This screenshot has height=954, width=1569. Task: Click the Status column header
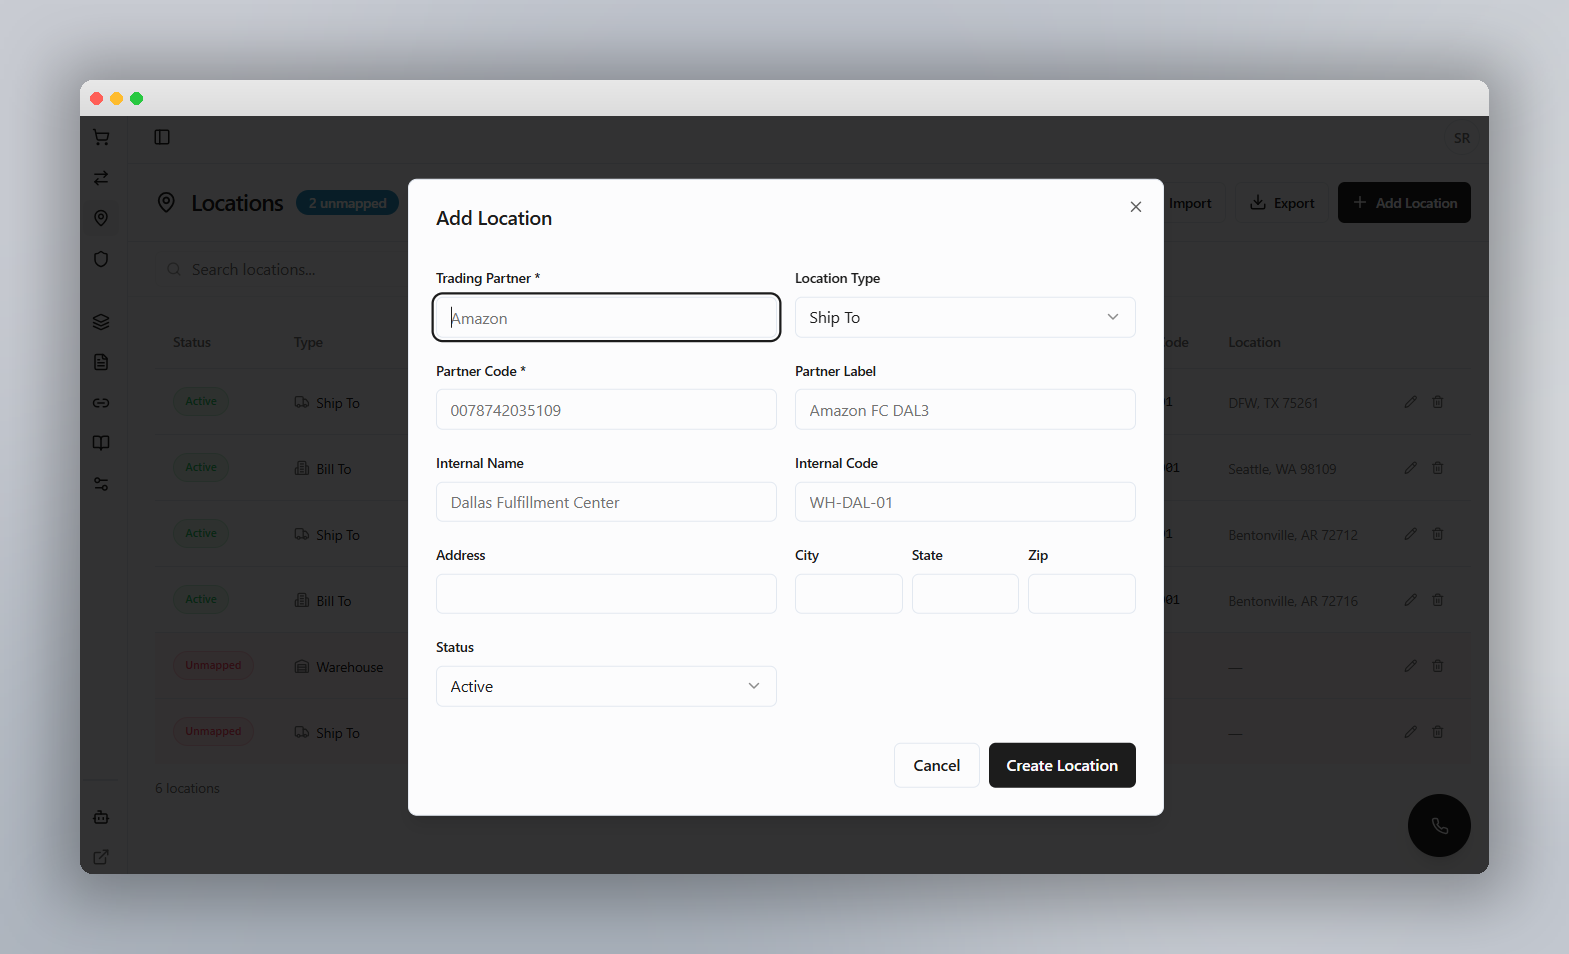[x=192, y=342]
